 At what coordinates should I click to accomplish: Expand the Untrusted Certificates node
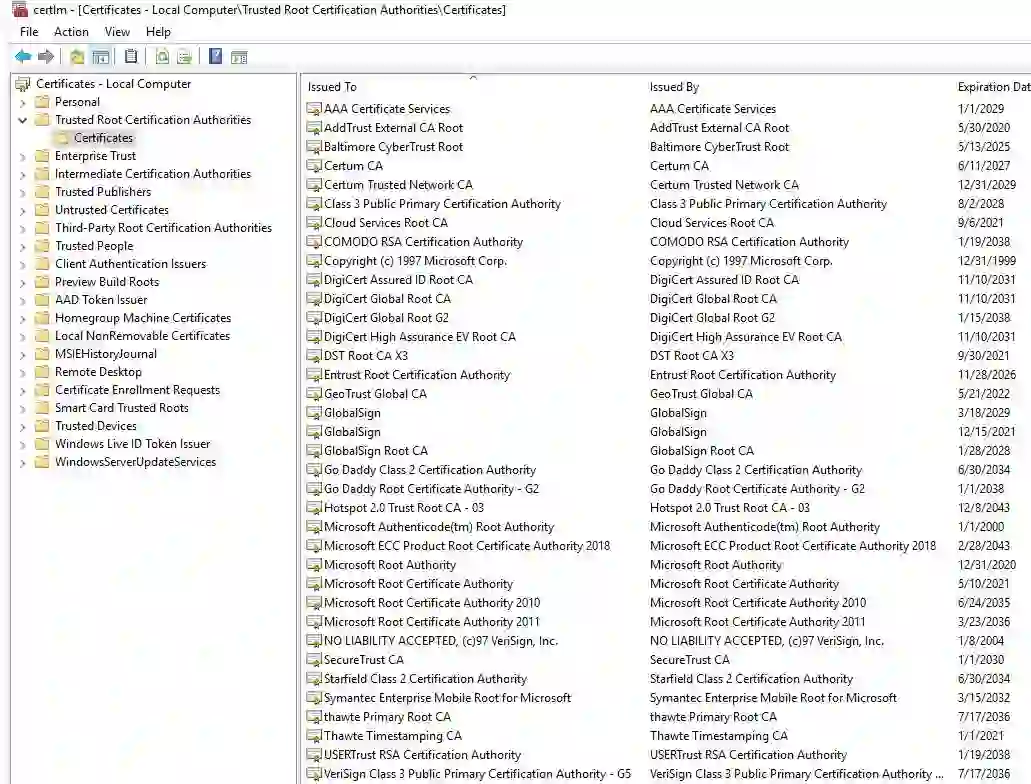22,211
